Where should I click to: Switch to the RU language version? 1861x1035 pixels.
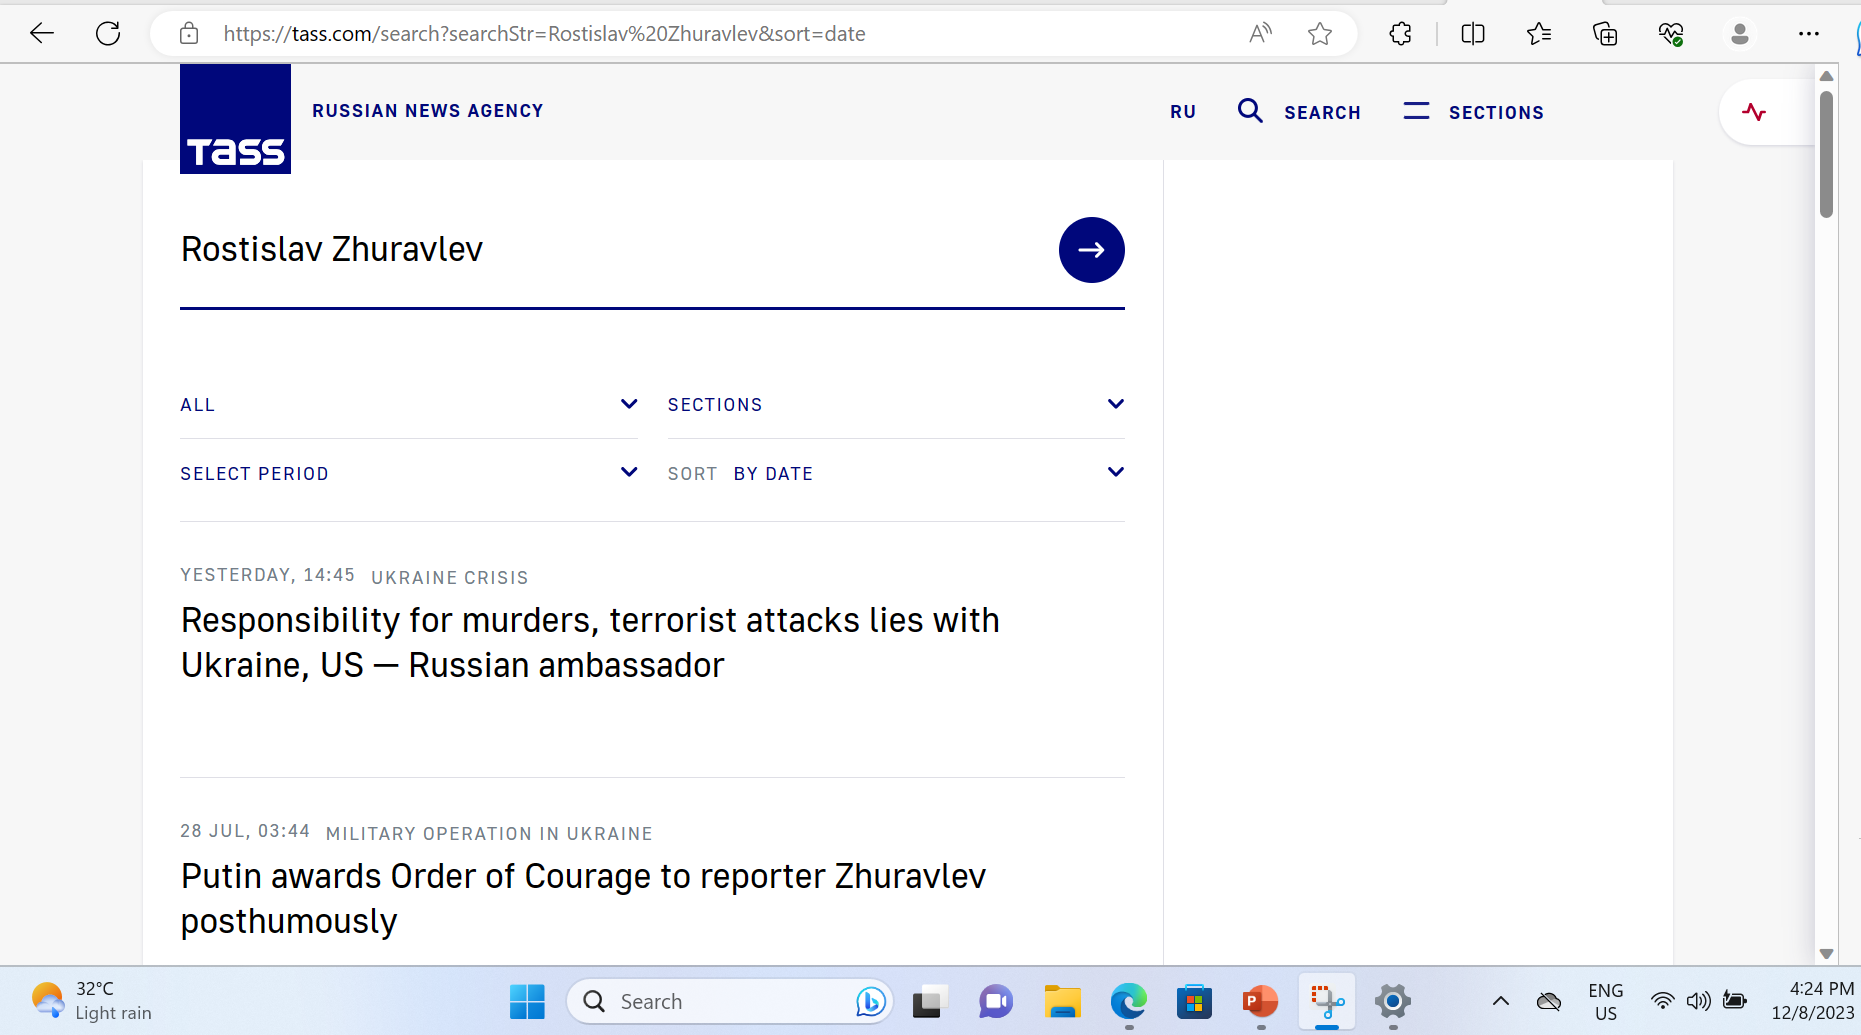pos(1183,112)
